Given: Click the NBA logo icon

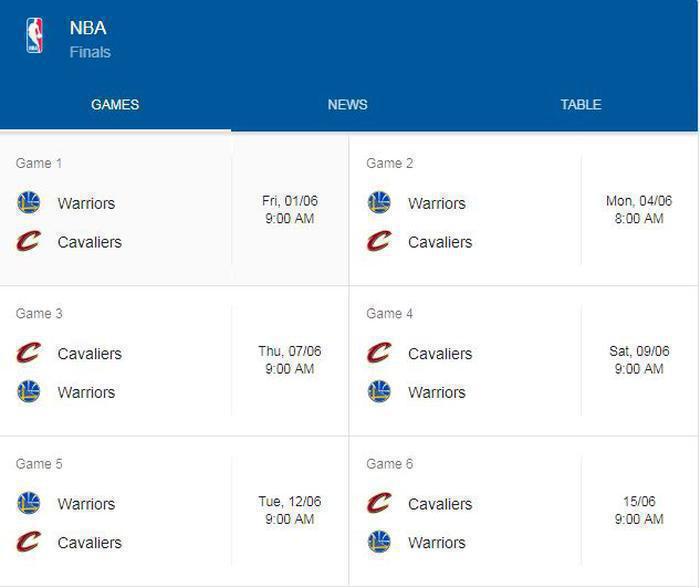Looking at the screenshot, I should pyautogui.click(x=34, y=35).
